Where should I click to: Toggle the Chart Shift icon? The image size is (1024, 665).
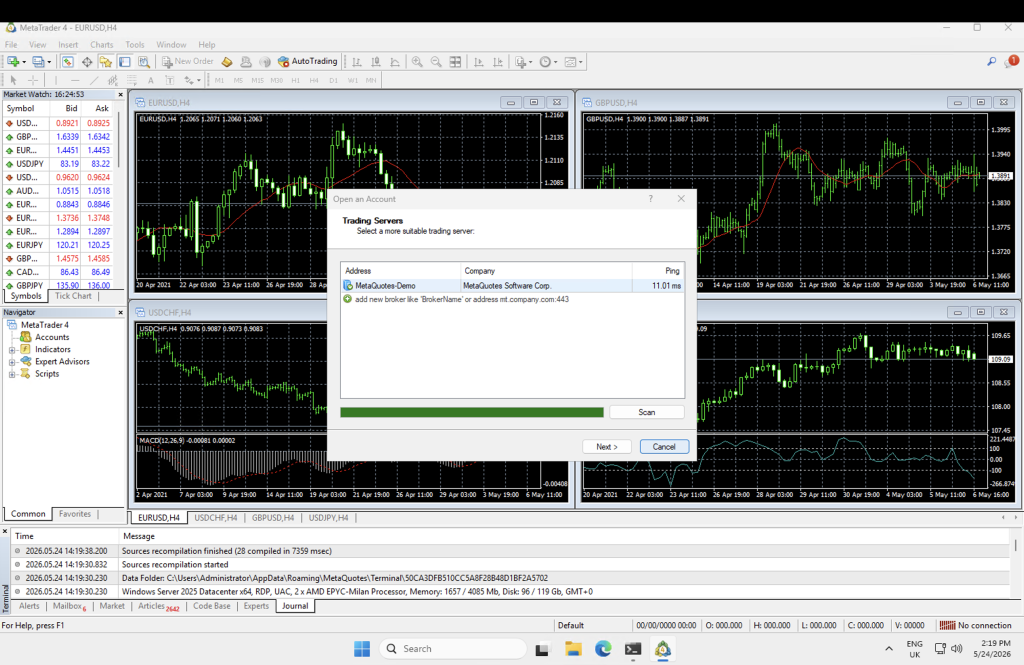click(498, 61)
